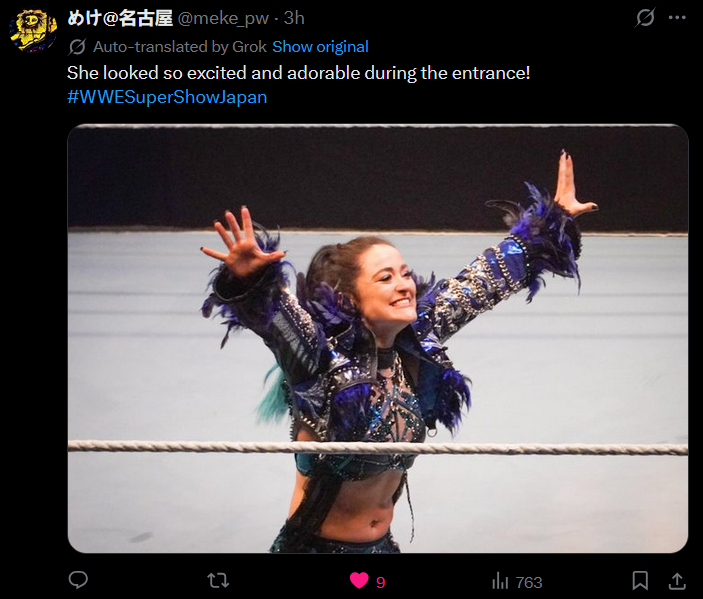The image size is (703, 599).
Task: Click the translated tweet text body
Action: [299, 73]
